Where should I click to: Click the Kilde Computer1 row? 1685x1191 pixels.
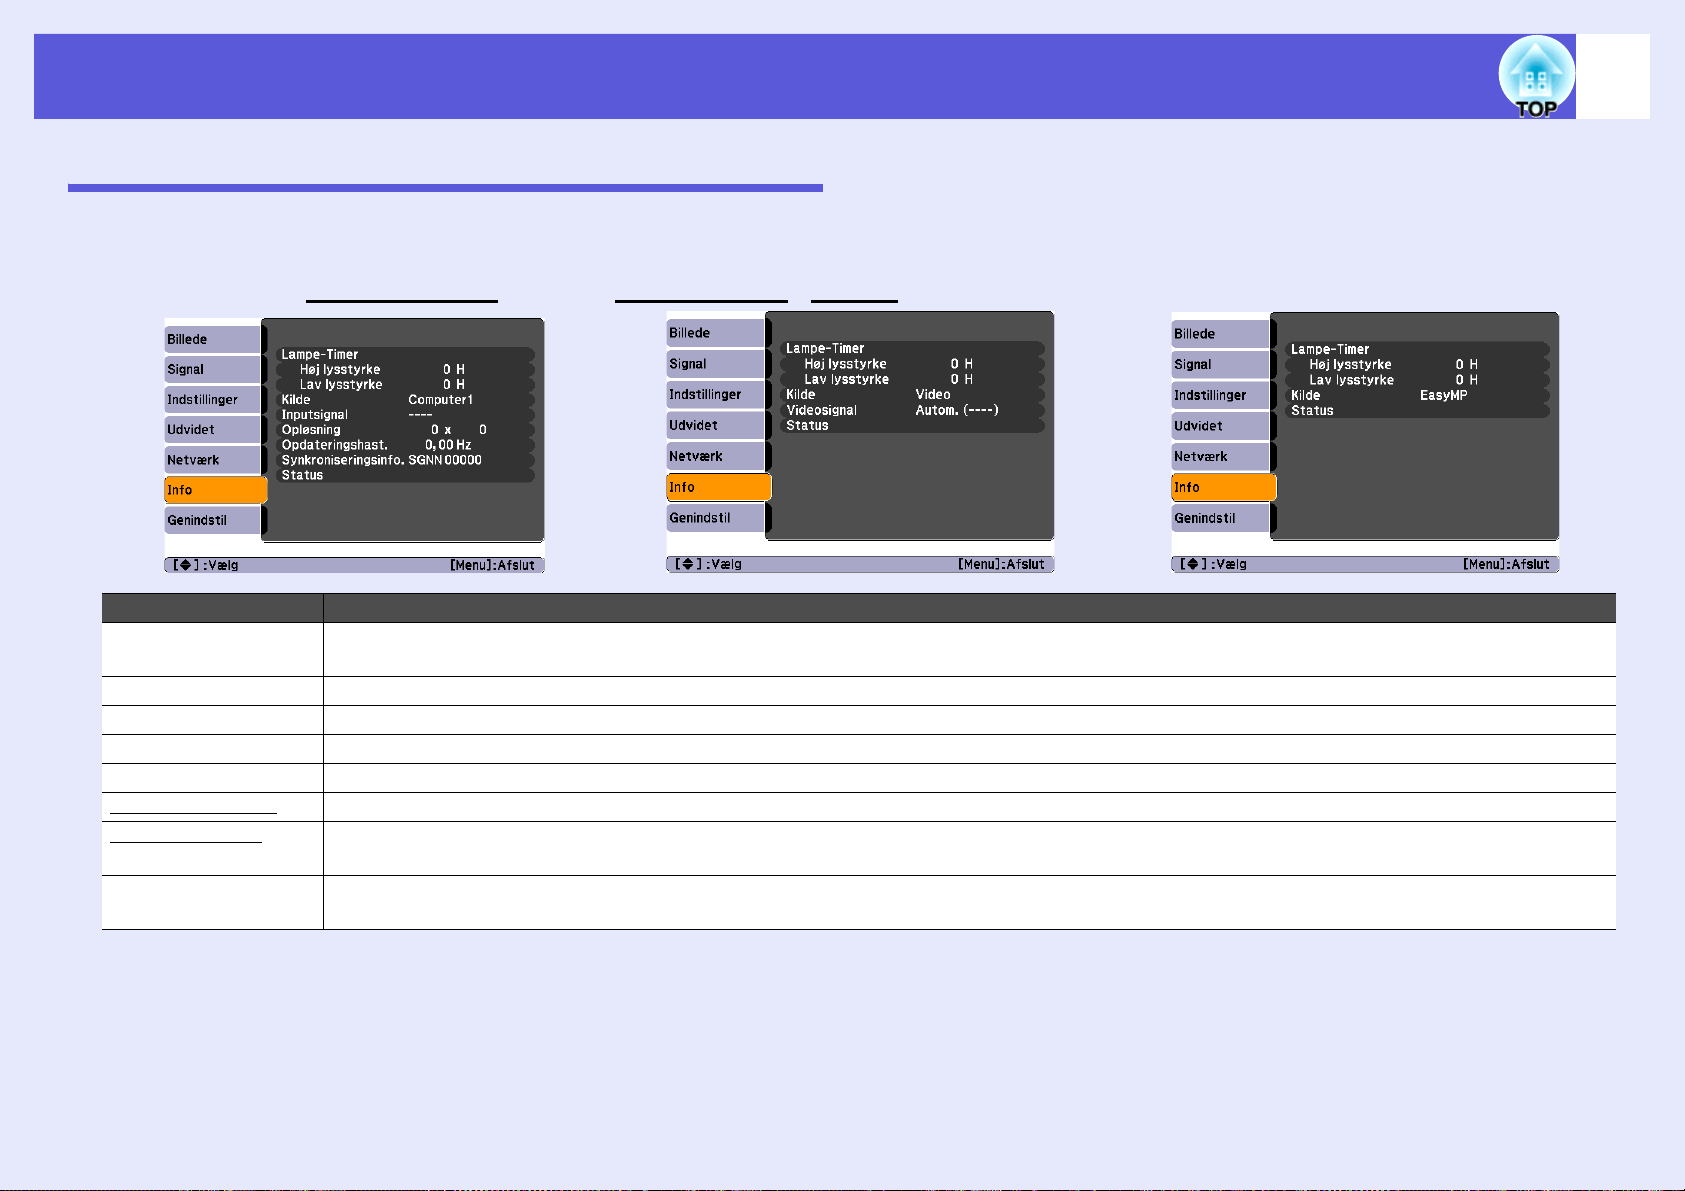coord(405,399)
